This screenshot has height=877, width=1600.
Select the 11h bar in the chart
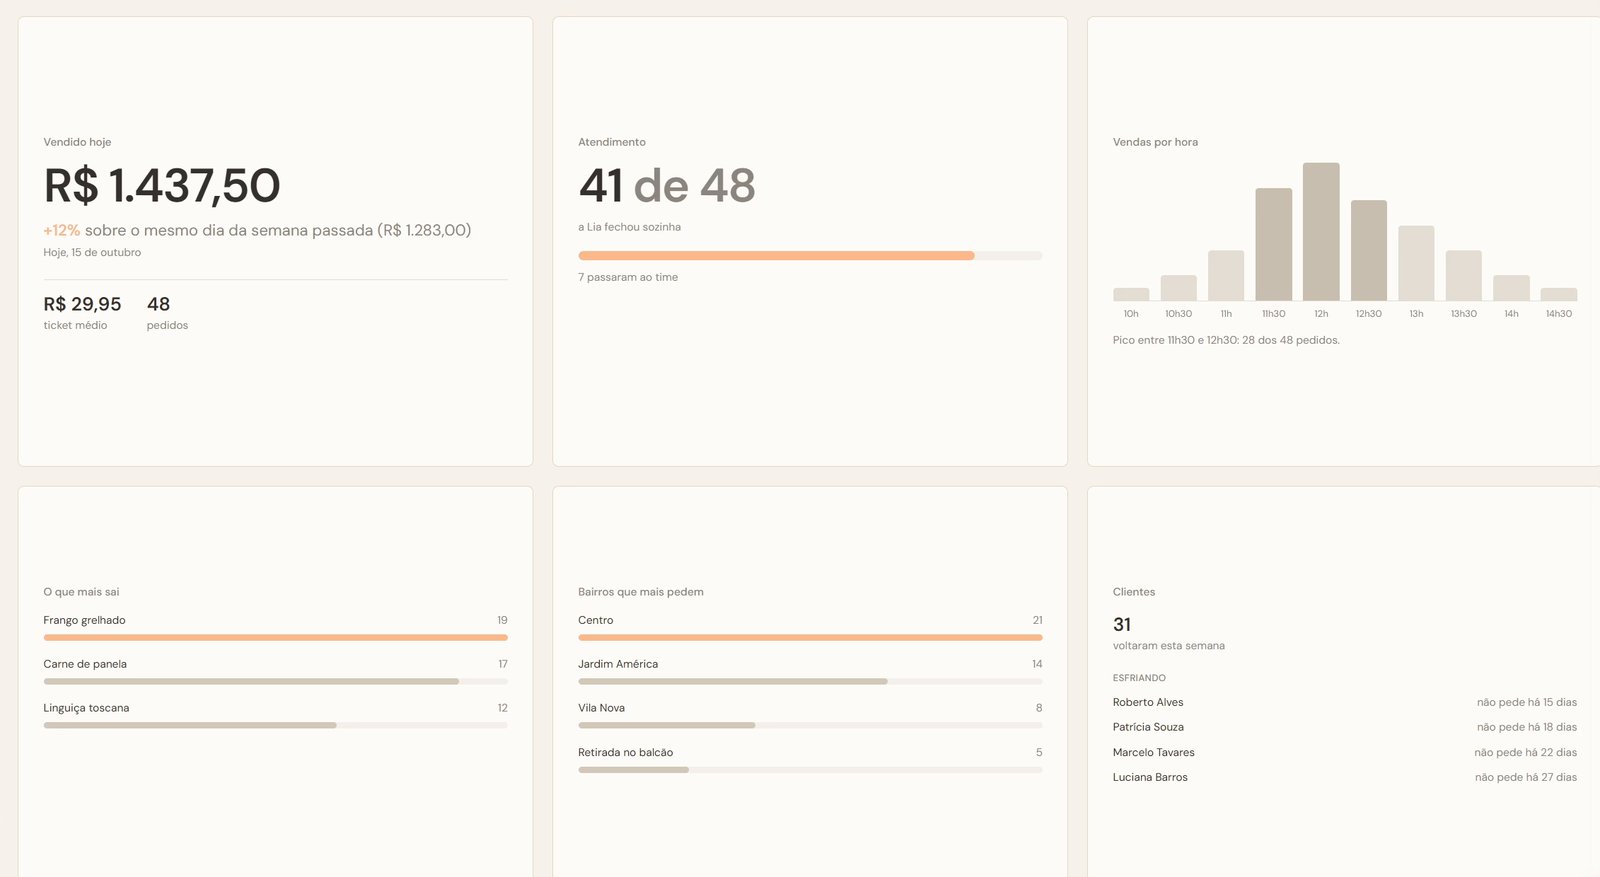point(1226,275)
